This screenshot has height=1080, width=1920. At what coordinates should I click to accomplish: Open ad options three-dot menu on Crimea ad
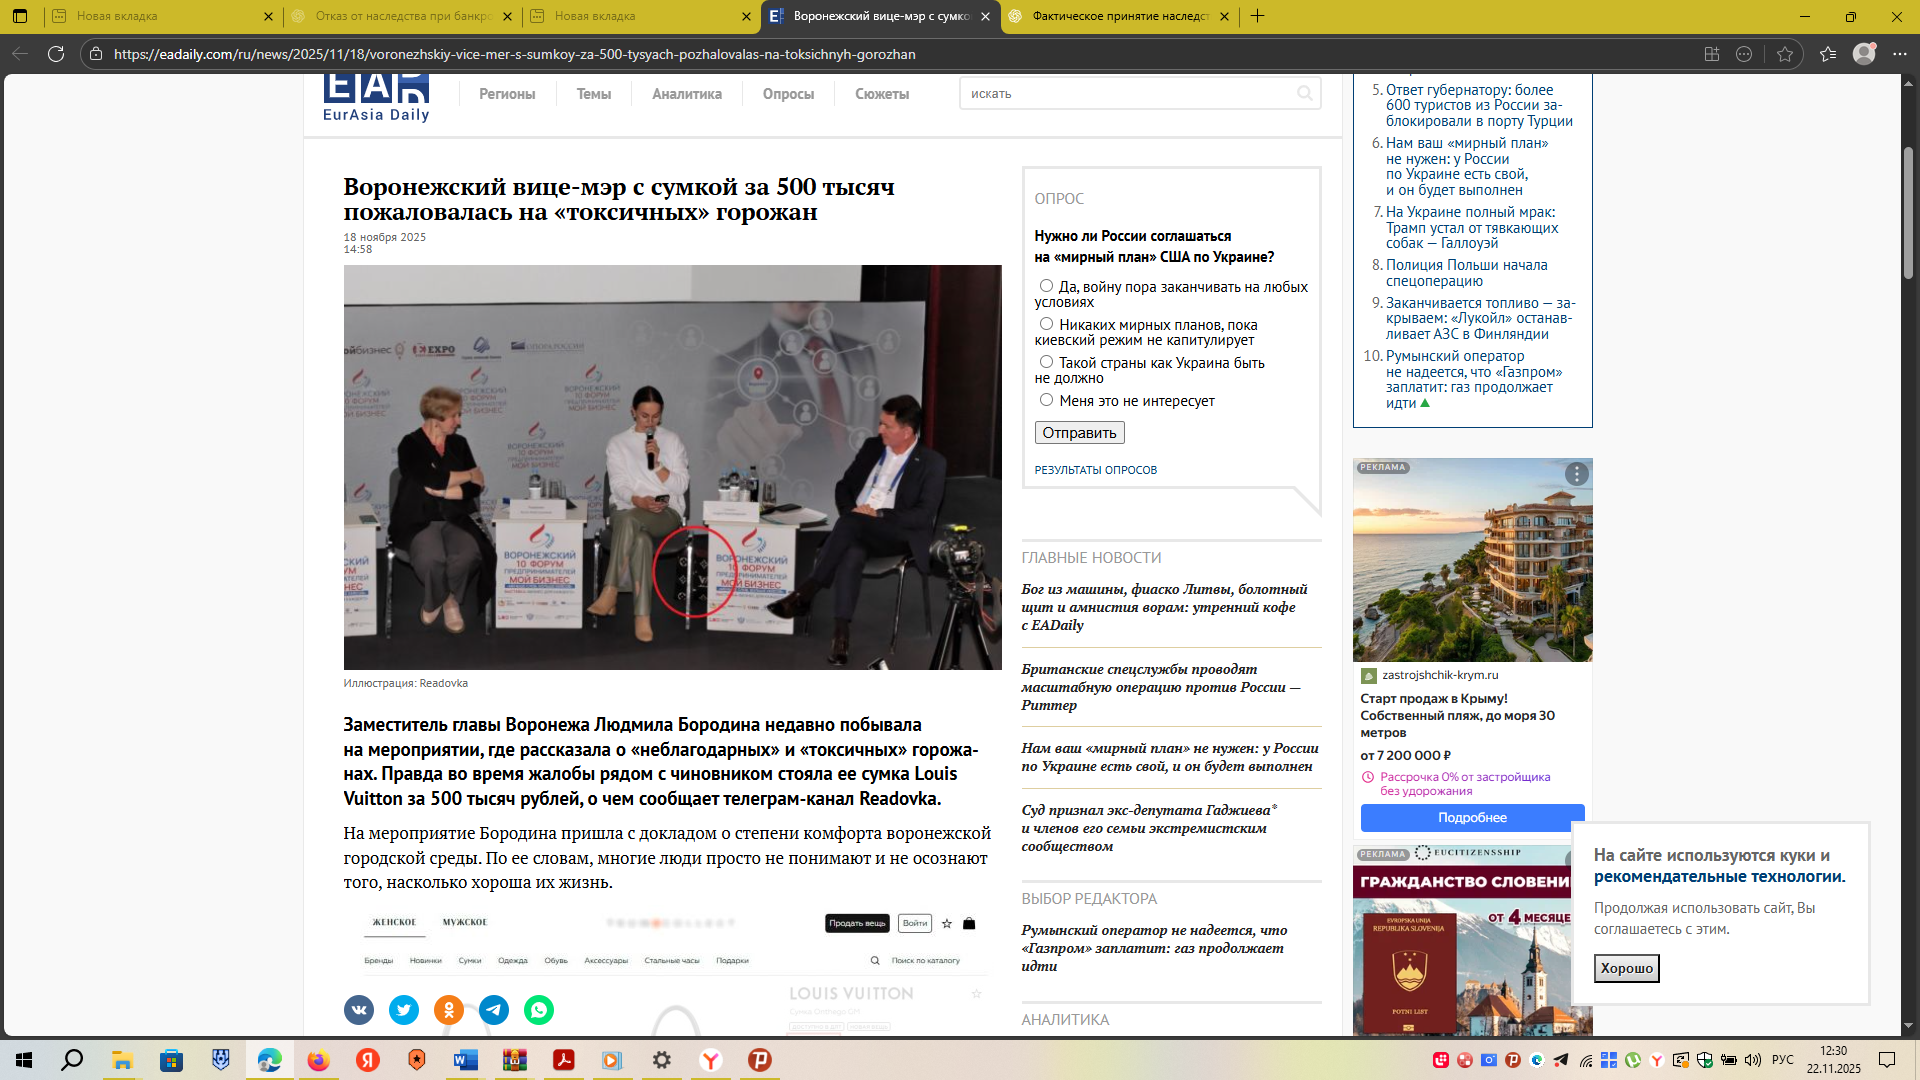click(x=1576, y=474)
